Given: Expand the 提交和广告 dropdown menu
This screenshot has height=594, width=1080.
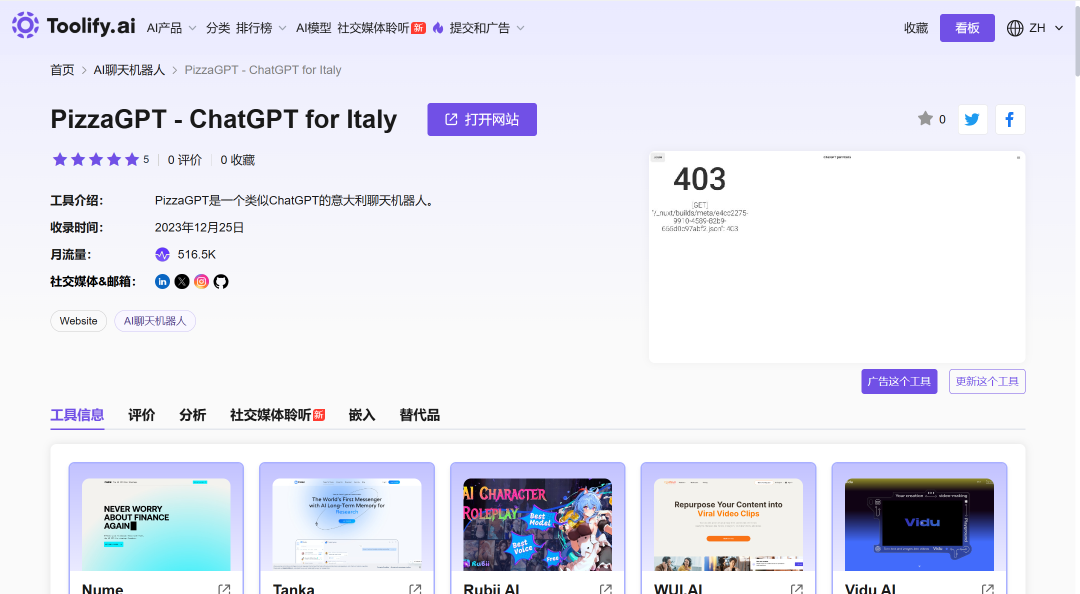Looking at the screenshot, I should (x=487, y=28).
